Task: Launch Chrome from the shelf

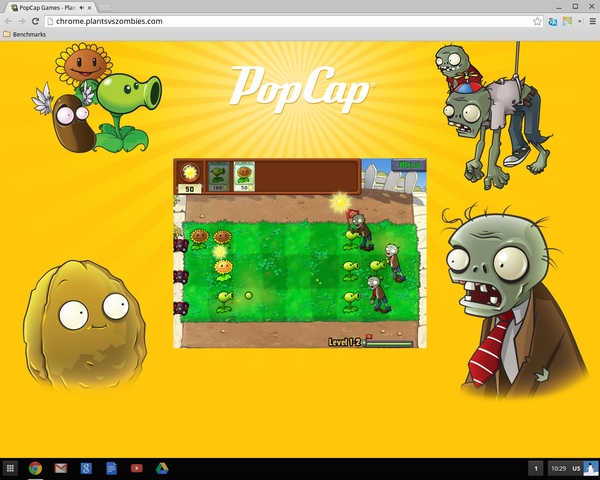Action: [35, 468]
